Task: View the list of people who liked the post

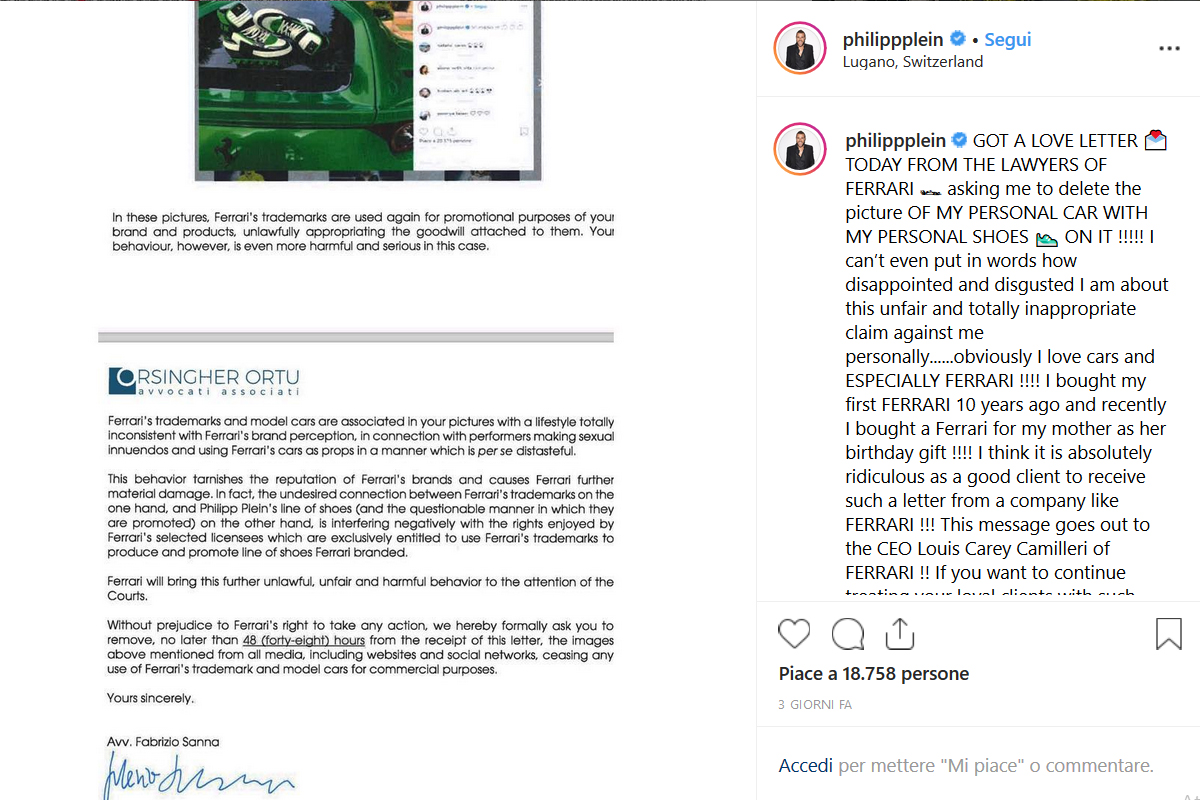Action: click(874, 674)
